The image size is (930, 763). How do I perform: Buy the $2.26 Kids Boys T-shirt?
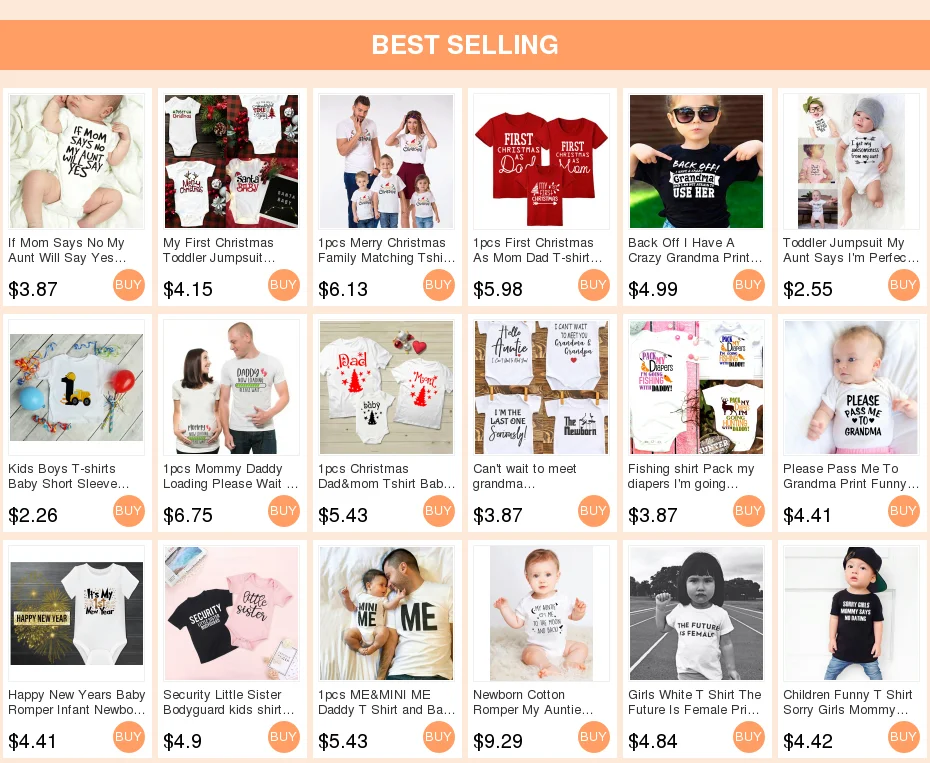(129, 511)
